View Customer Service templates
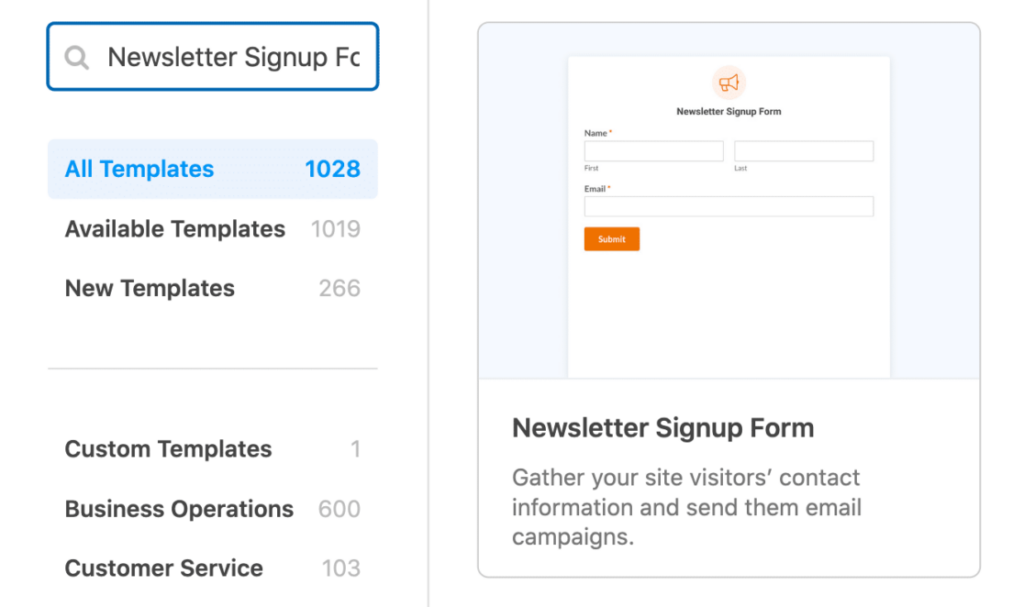 [164, 568]
